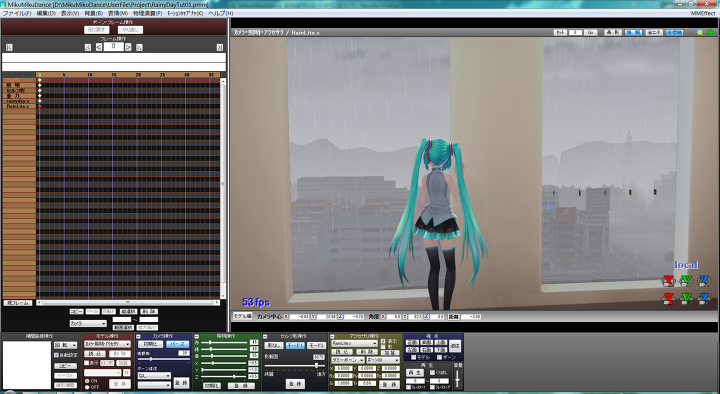The width and height of the screenshot is (720, 394).
Task: Open timeline range selection dropdown
Action: [x=88, y=324]
